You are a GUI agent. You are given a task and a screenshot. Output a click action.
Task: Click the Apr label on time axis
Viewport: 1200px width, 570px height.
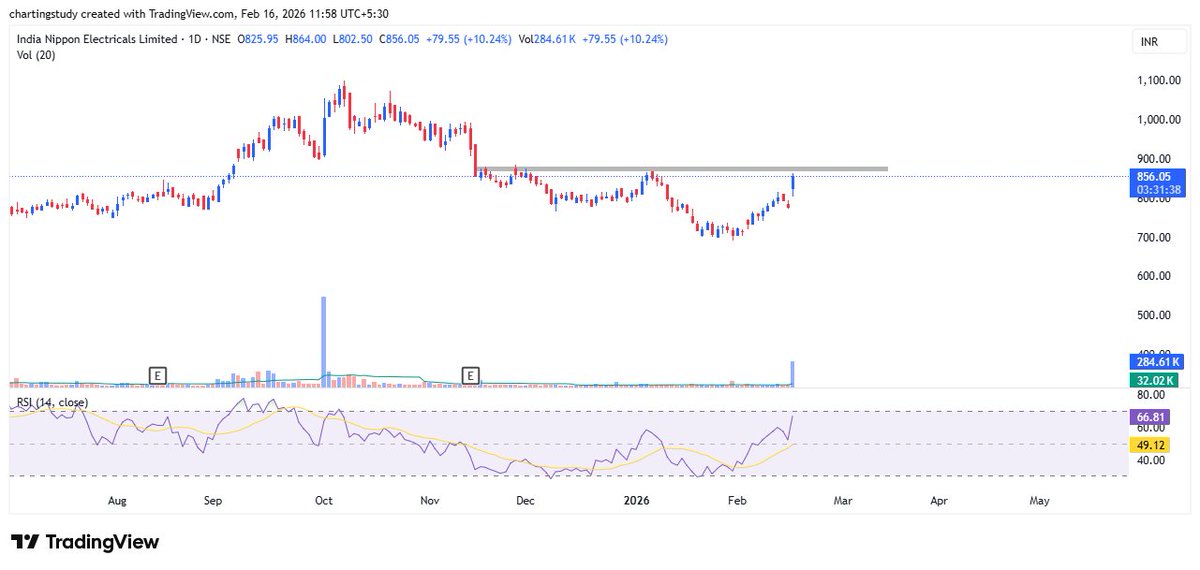[939, 500]
